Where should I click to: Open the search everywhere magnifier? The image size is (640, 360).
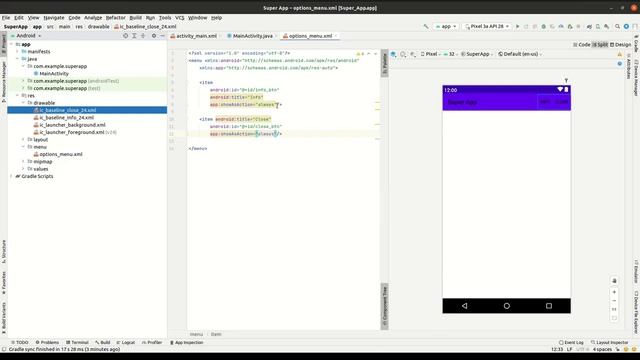coord(618,27)
